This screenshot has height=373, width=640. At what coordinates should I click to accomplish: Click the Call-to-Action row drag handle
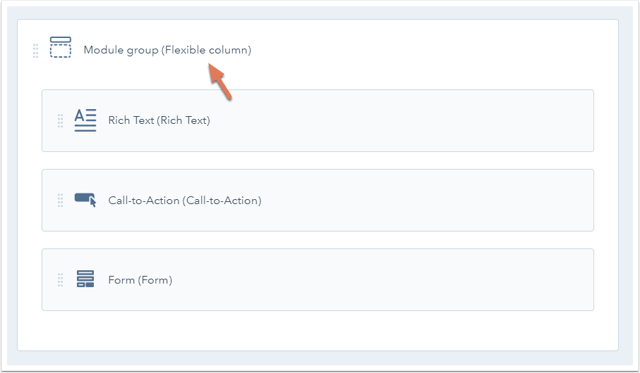tap(60, 200)
